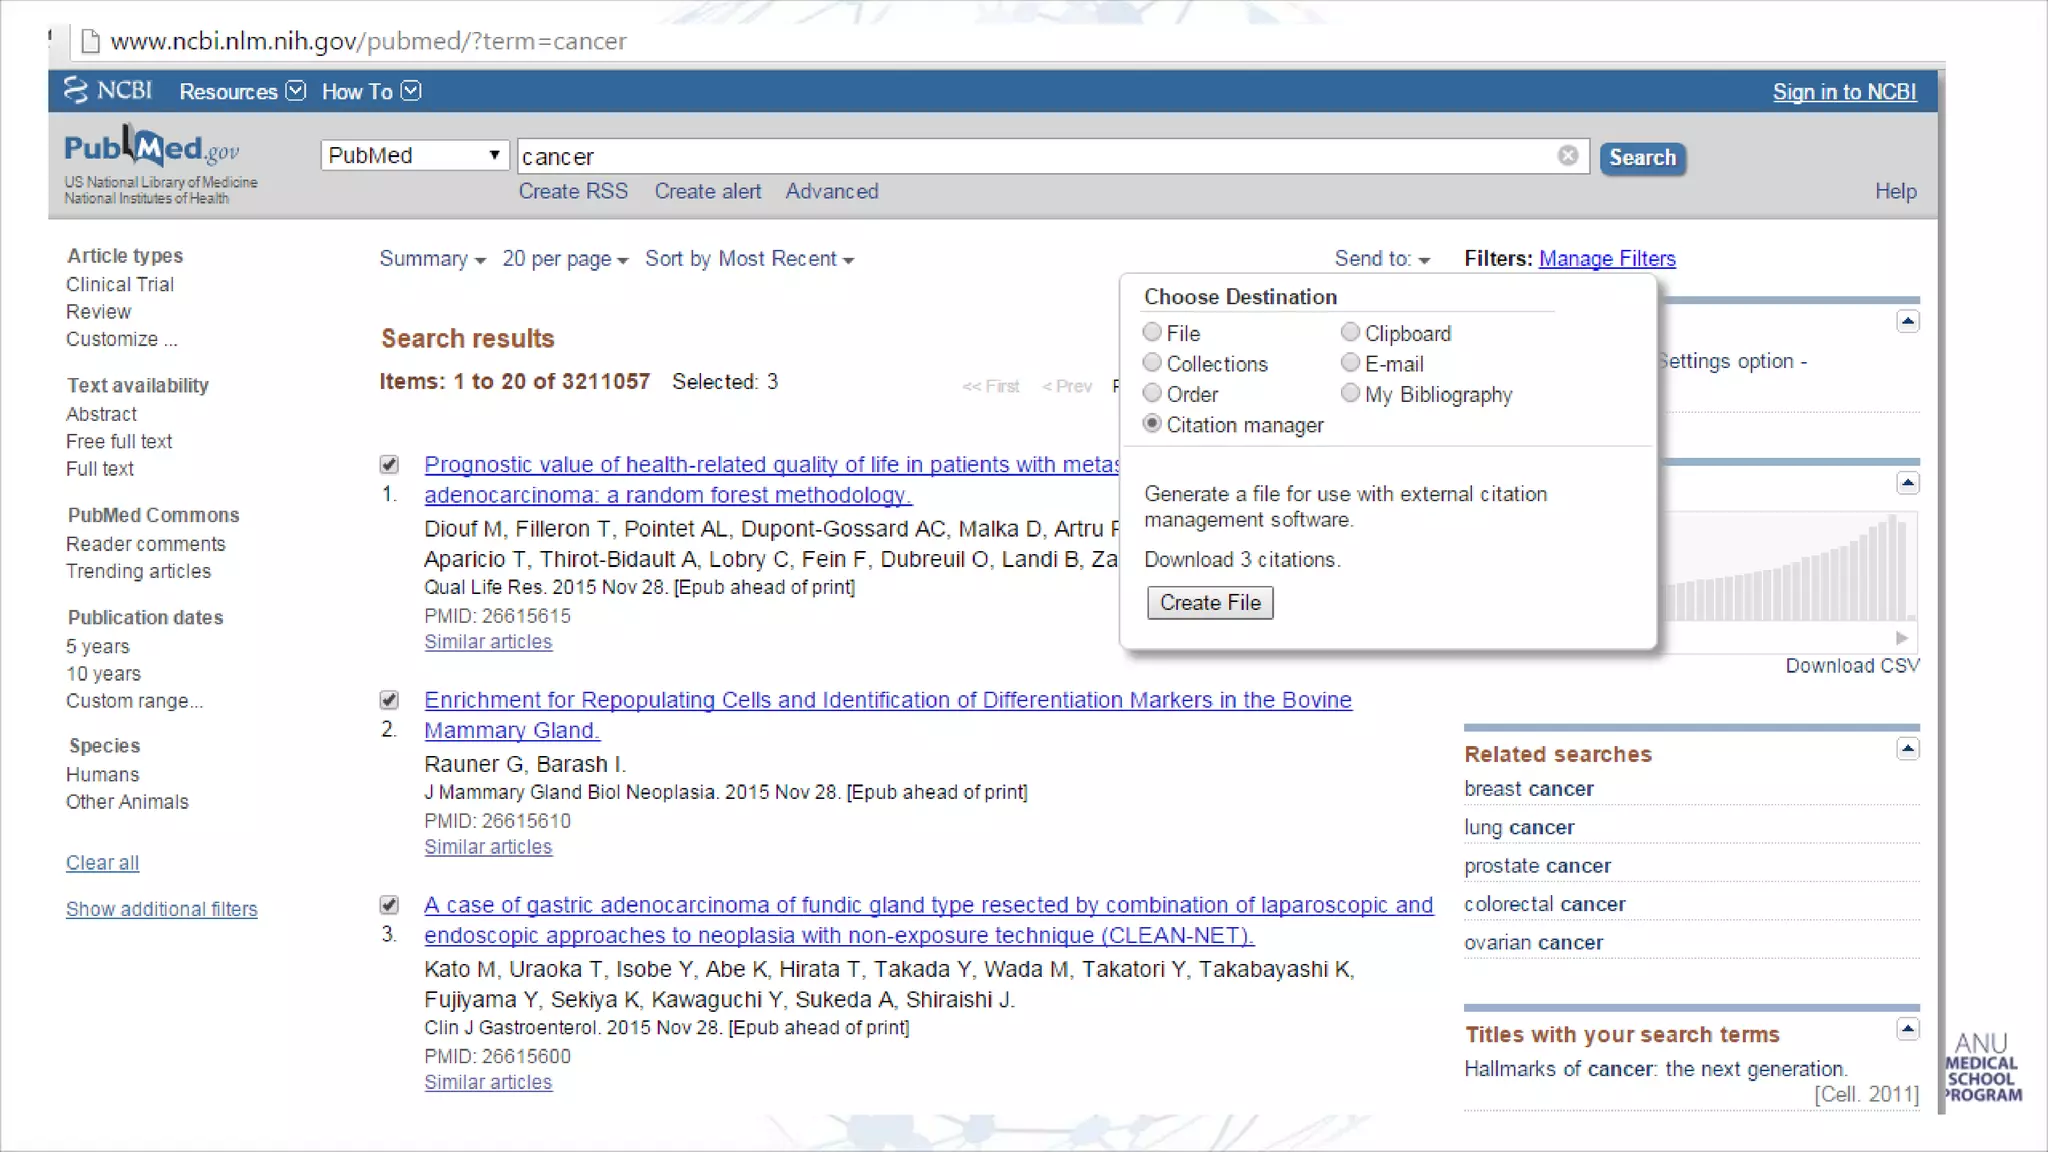The width and height of the screenshot is (2048, 1152).
Task: Open Sort by Most Recent dropdown
Action: (749, 259)
